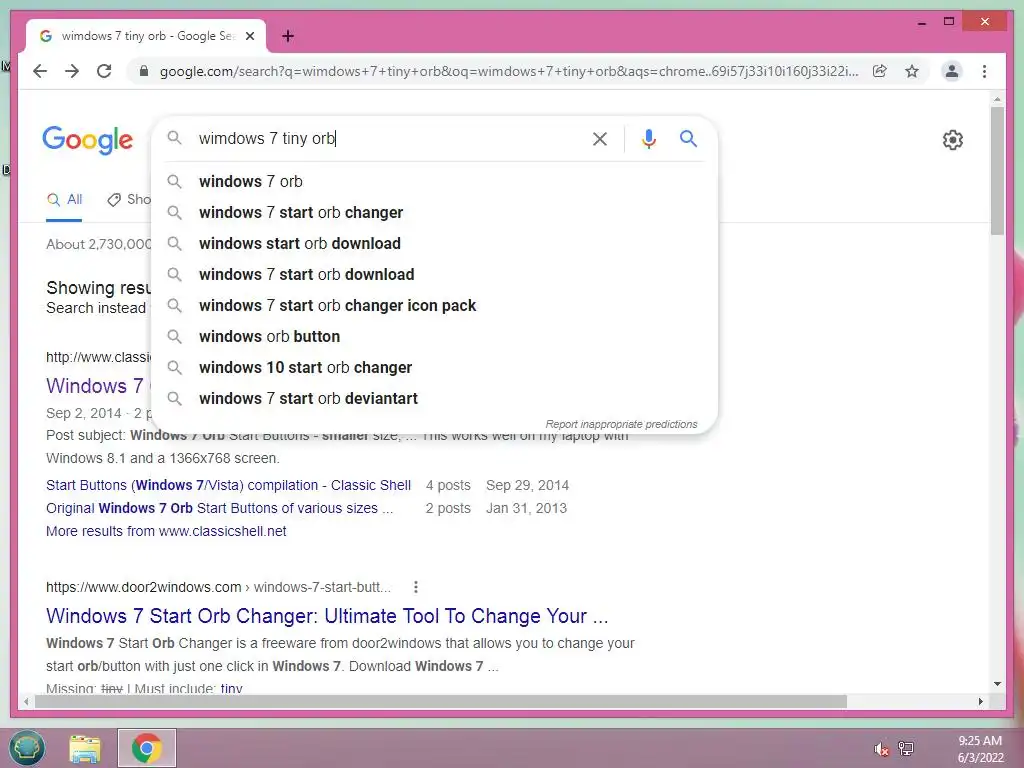
Task: Open Chrome three-dot menu
Action: (984, 71)
